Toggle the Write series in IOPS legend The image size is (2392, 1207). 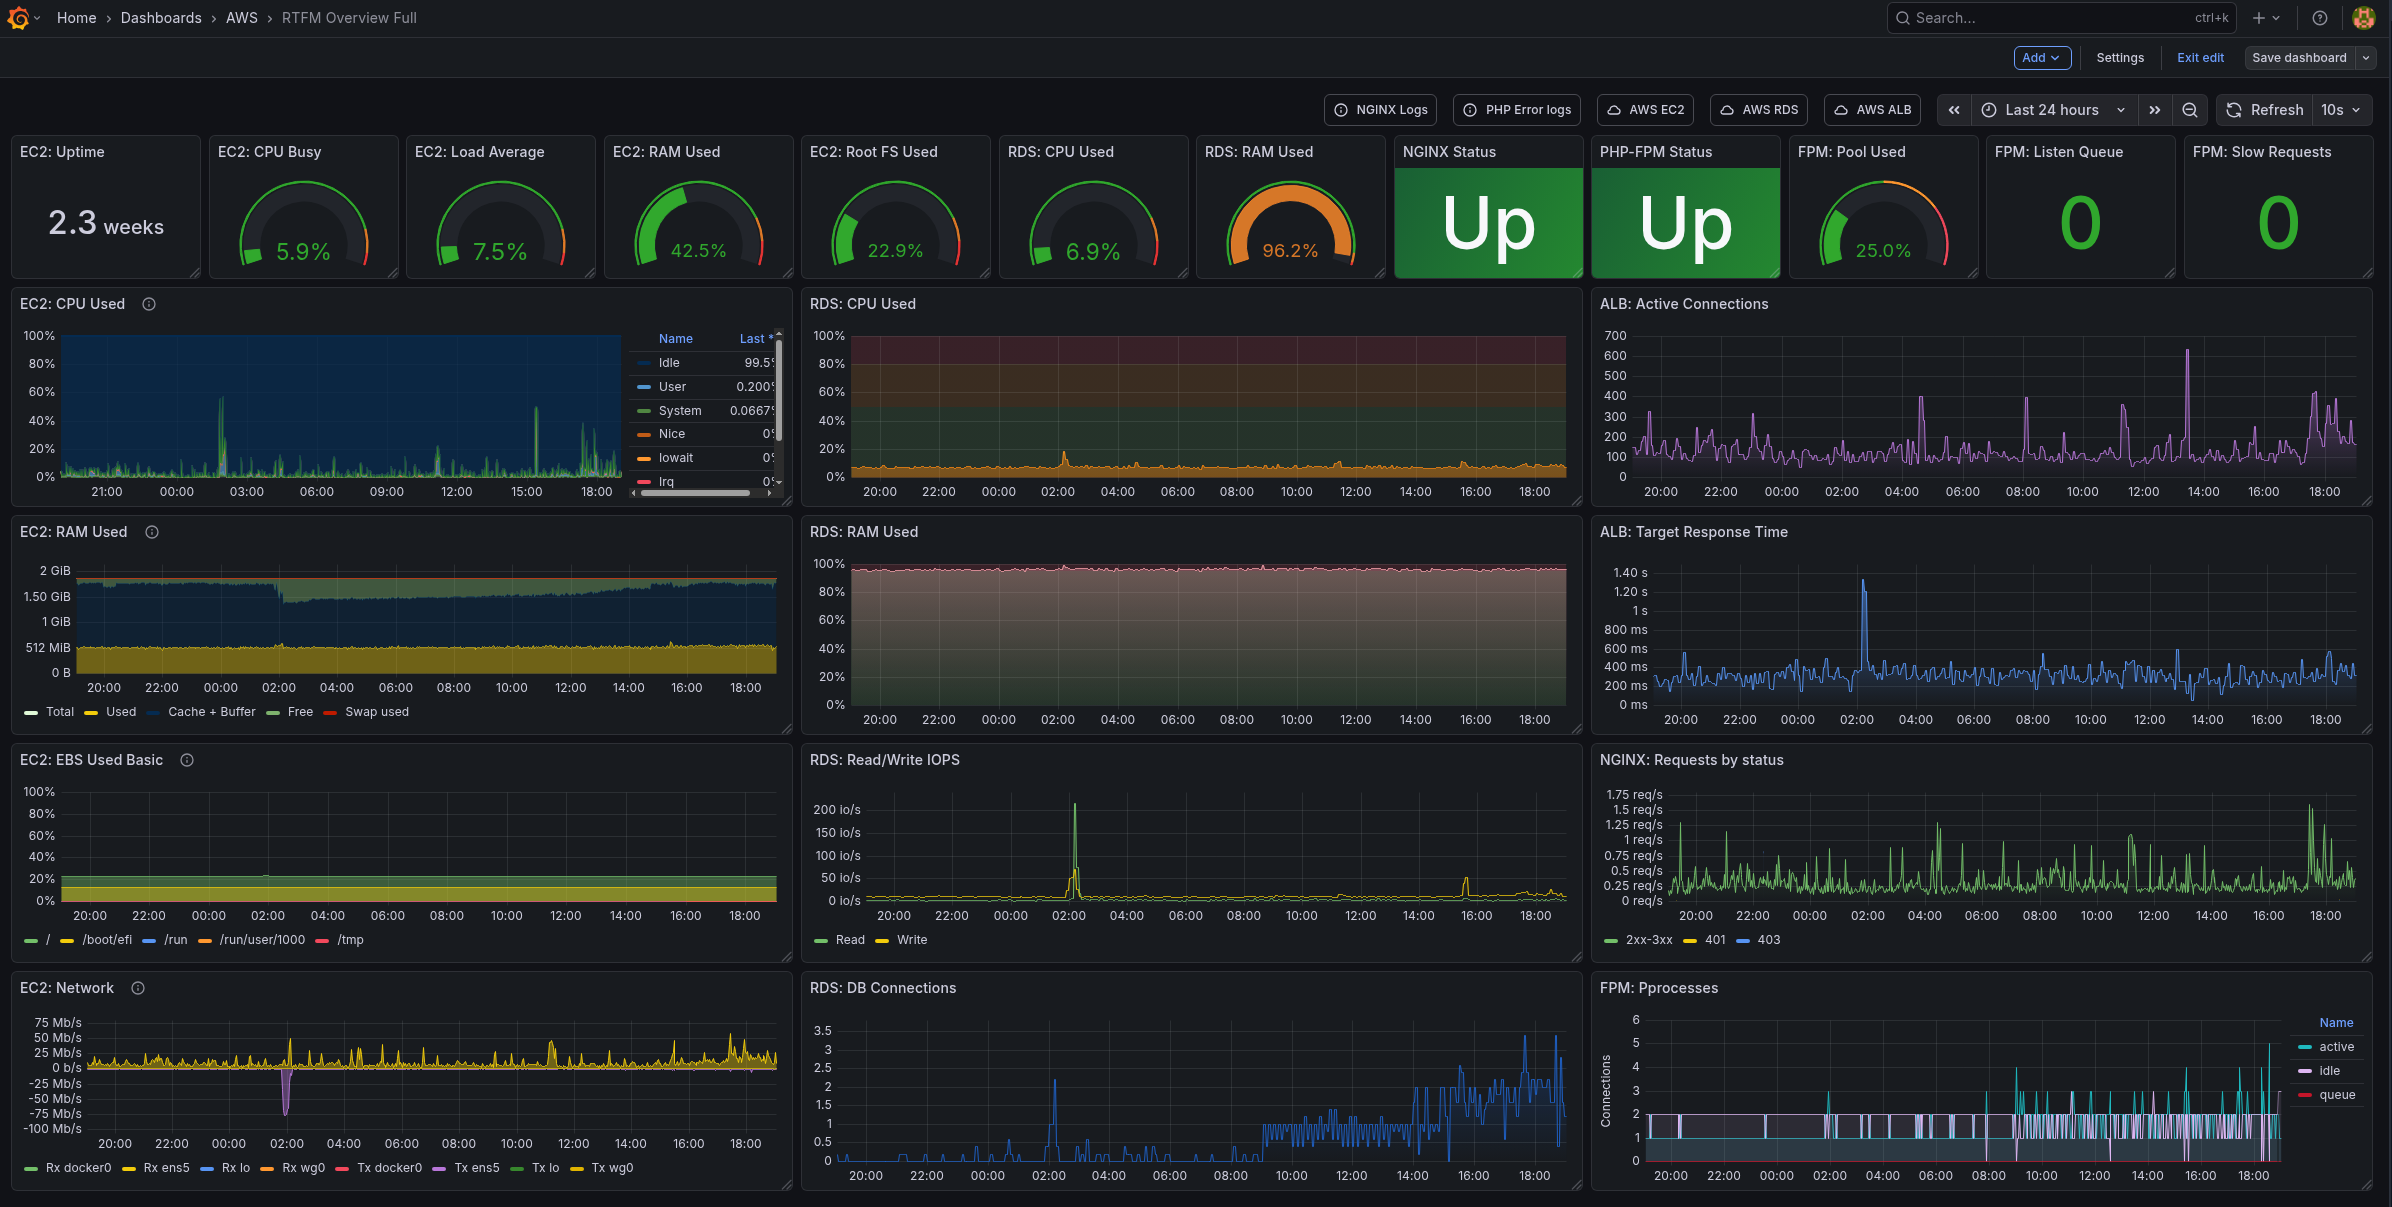coord(911,940)
